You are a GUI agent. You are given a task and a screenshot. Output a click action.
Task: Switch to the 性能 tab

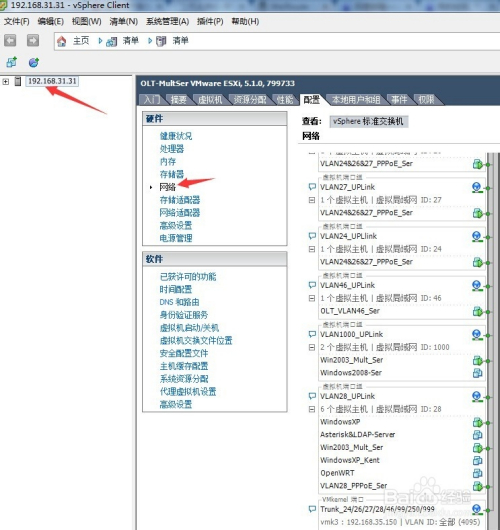point(285,100)
